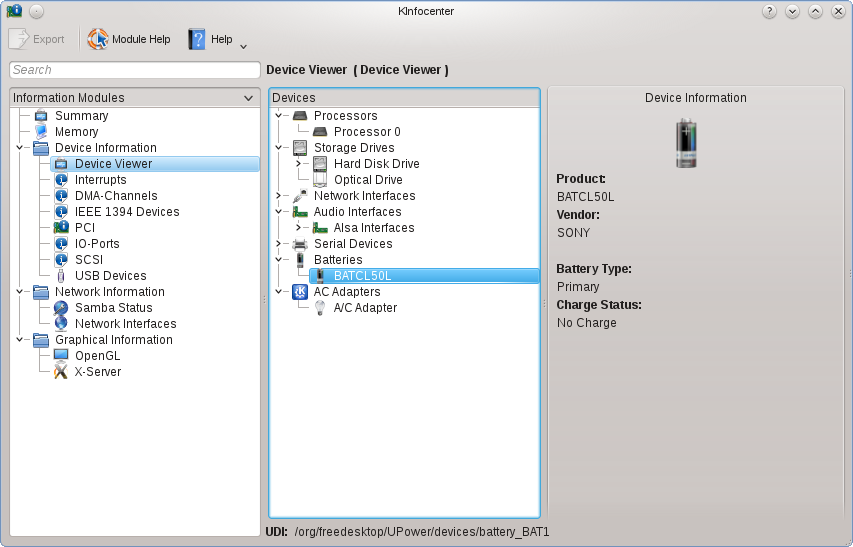Viewport: 853px width, 547px height.
Task: Expand the Serial Devices branch
Action: (x=278, y=244)
